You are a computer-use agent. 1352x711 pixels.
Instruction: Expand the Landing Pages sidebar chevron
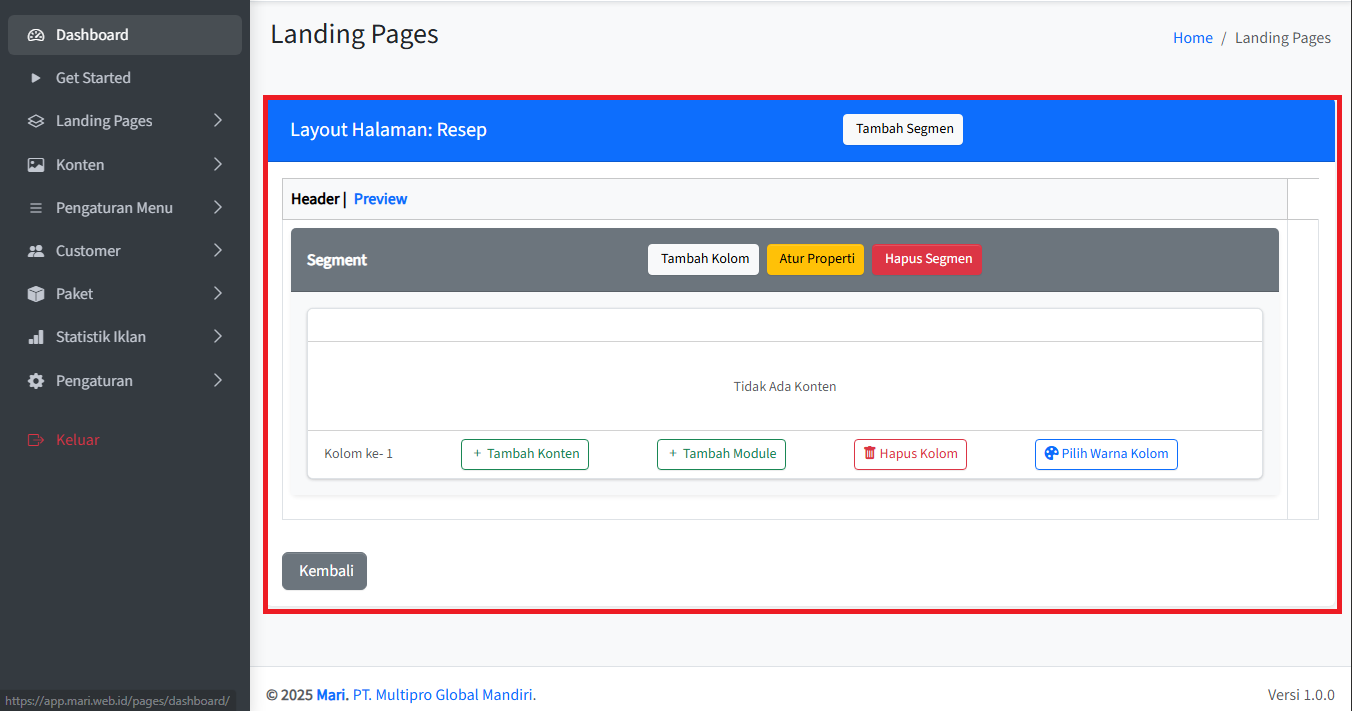point(218,121)
